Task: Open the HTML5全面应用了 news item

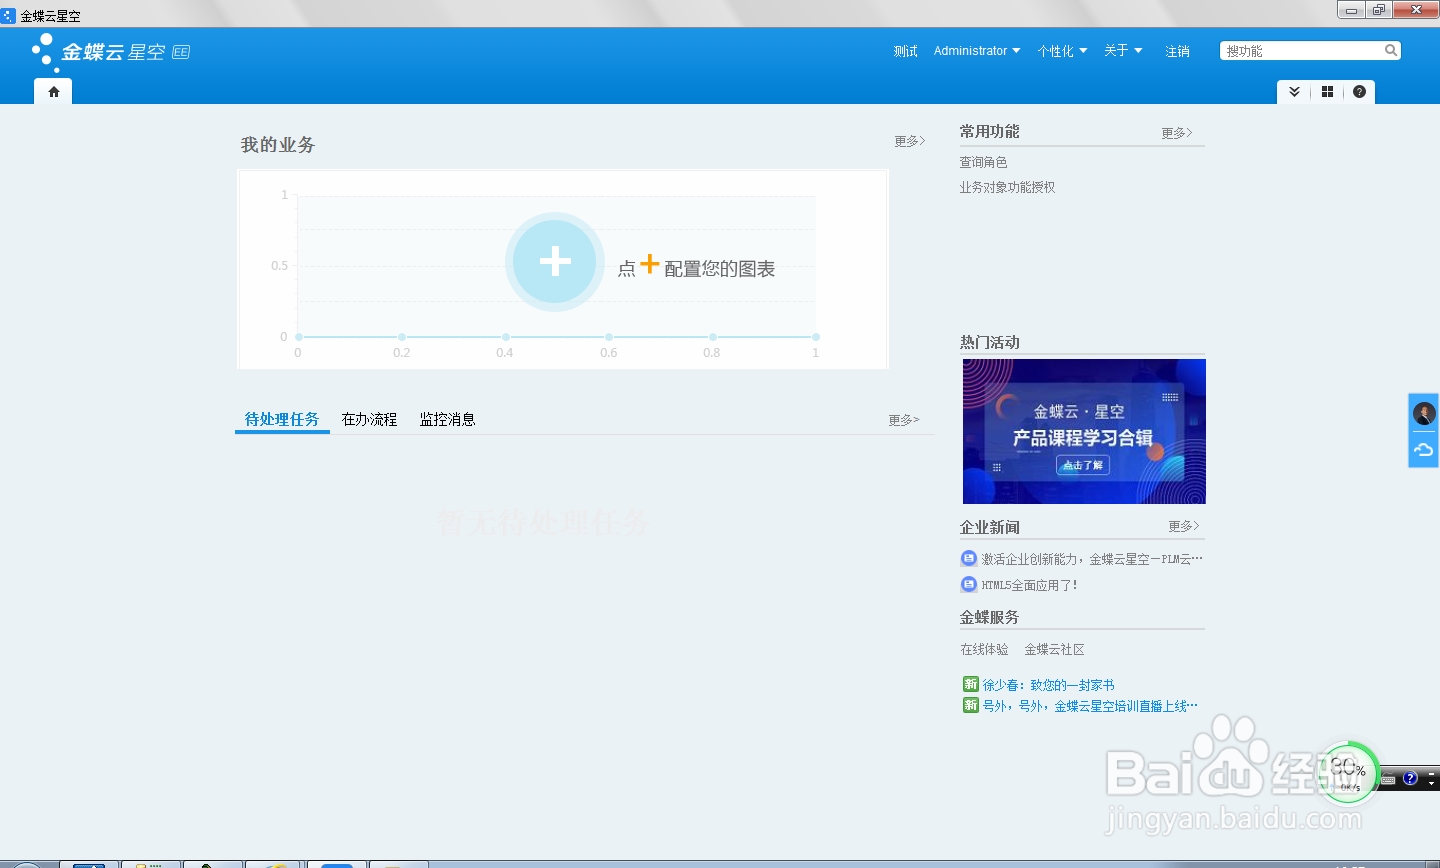Action: pyautogui.click(x=1029, y=585)
